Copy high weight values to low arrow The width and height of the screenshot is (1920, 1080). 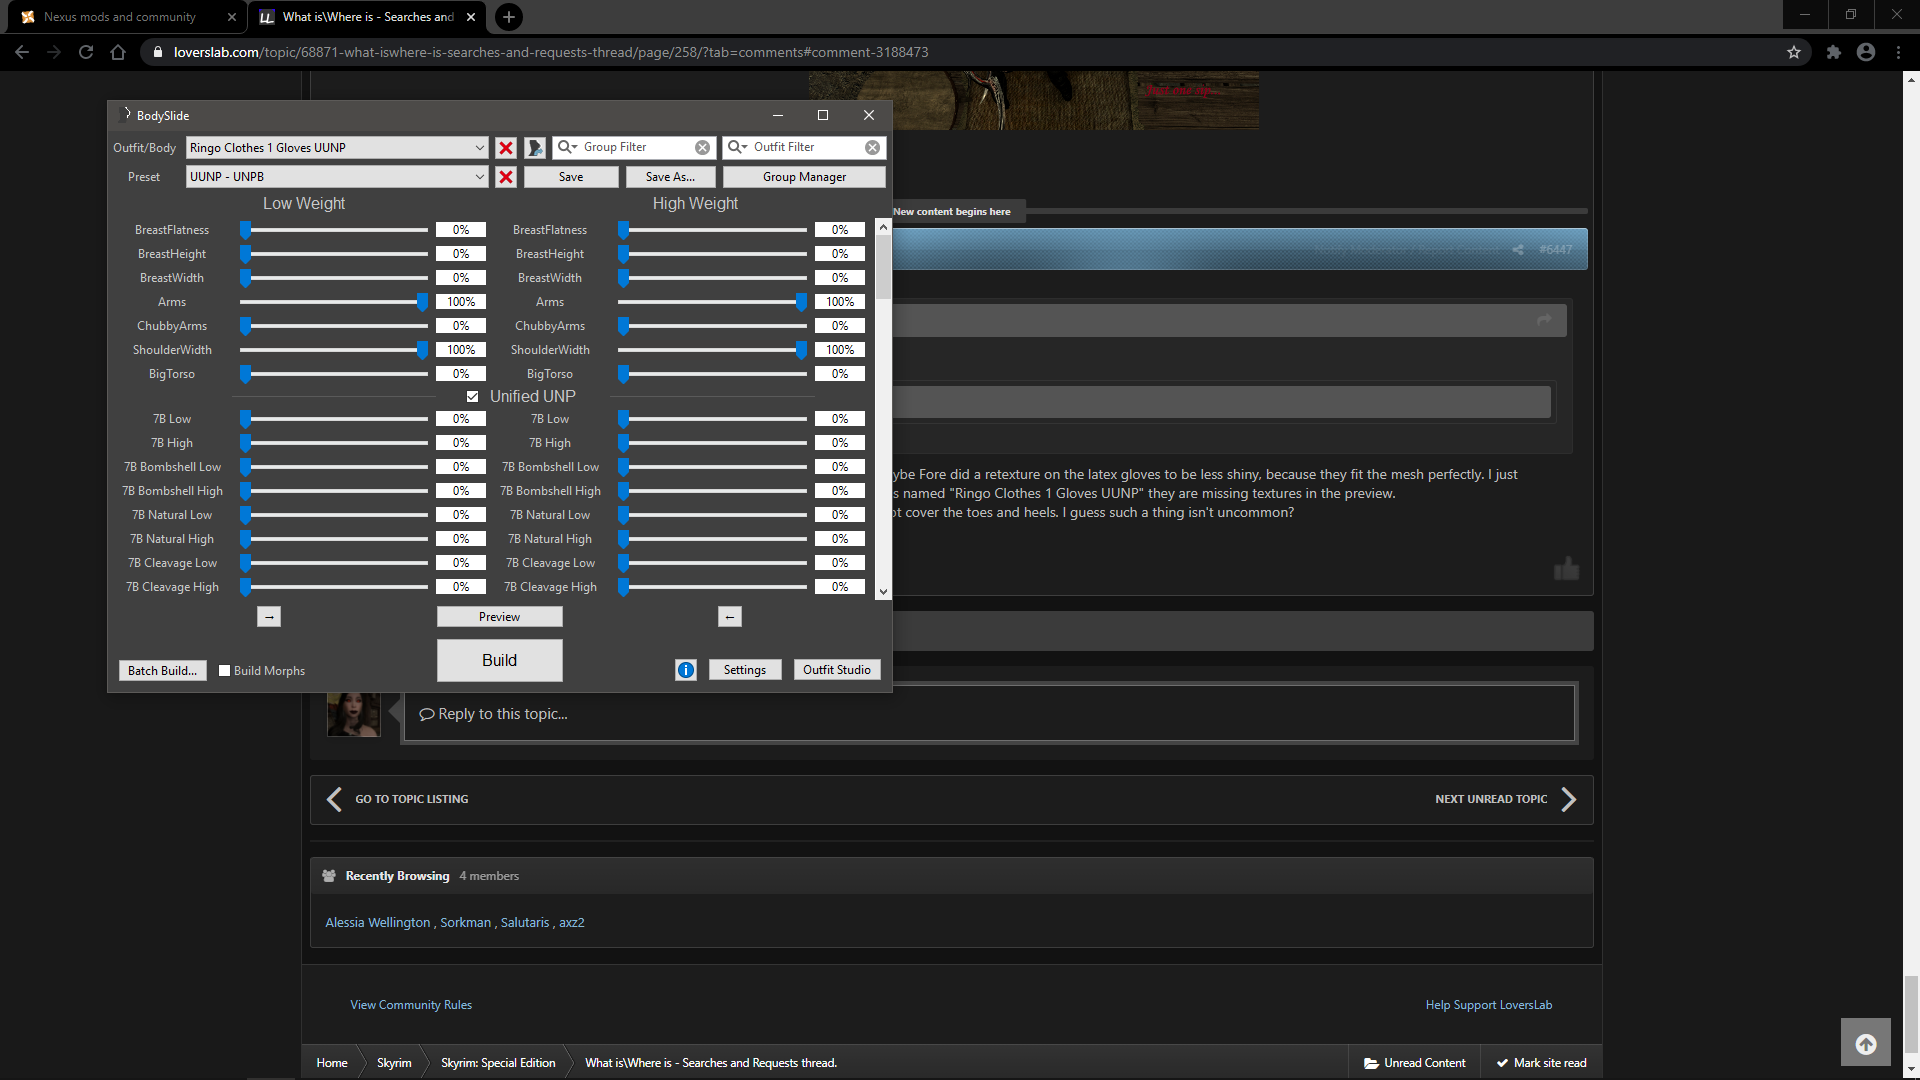click(x=730, y=617)
